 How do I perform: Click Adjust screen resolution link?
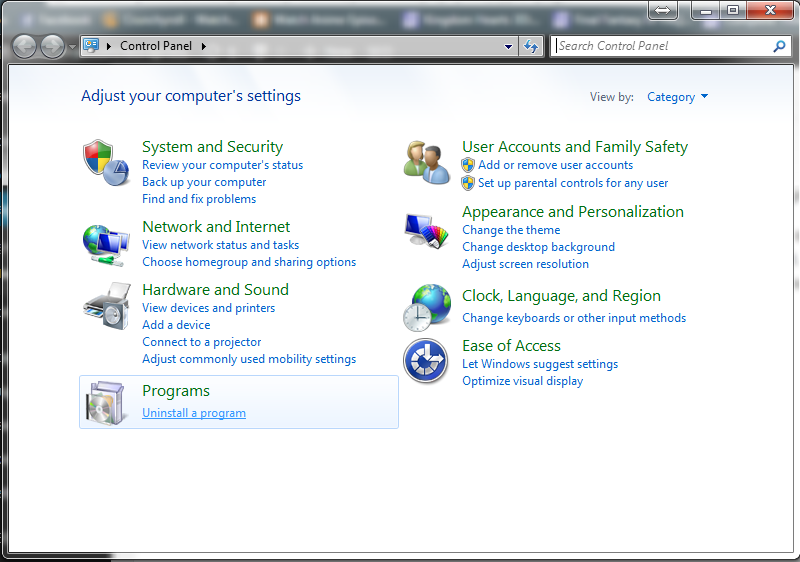coord(525,264)
